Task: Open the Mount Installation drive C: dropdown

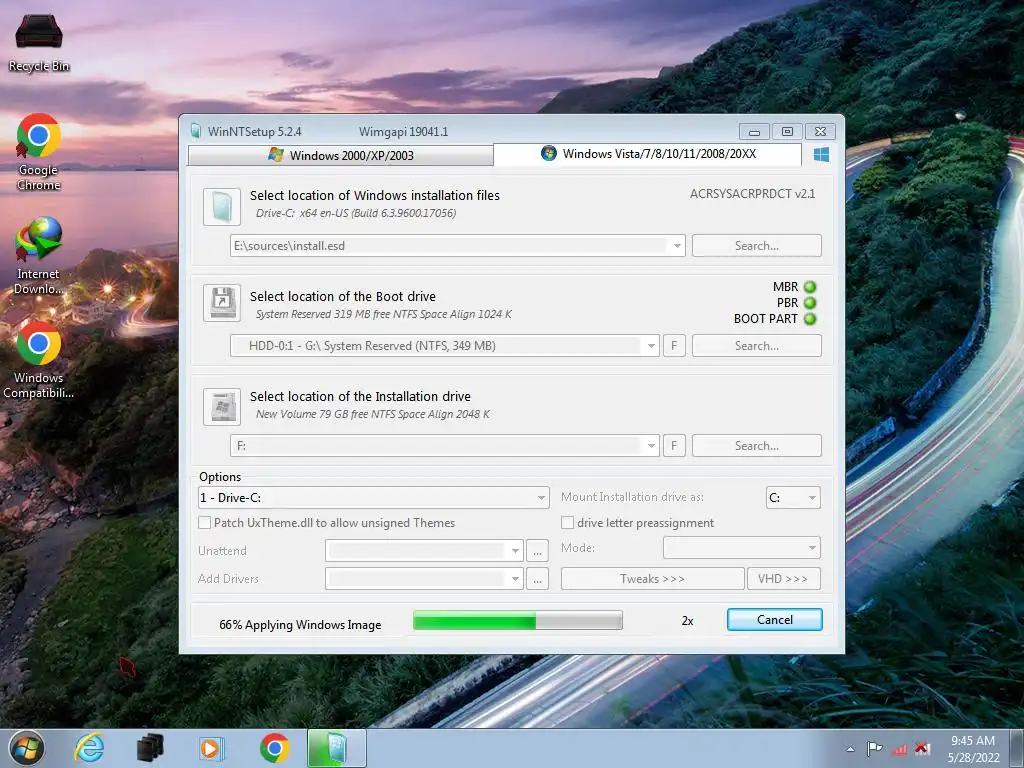Action: tap(793, 498)
